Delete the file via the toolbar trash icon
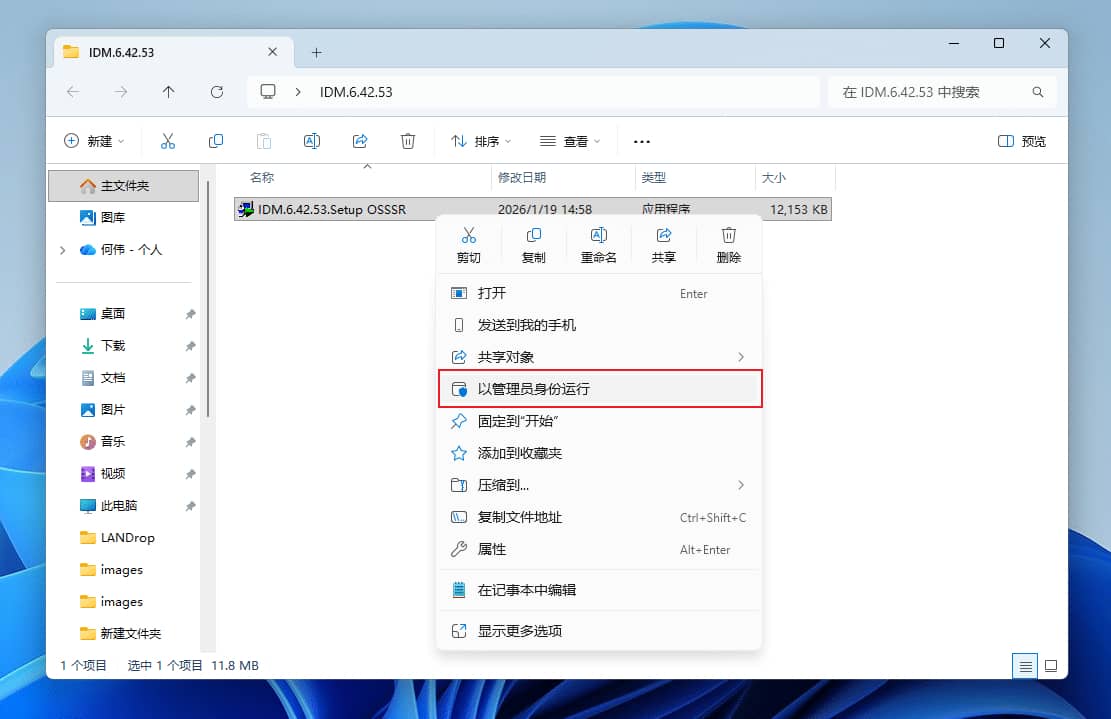Screen dimensions: 1111x719 pyautogui.click(x=408, y=141)
